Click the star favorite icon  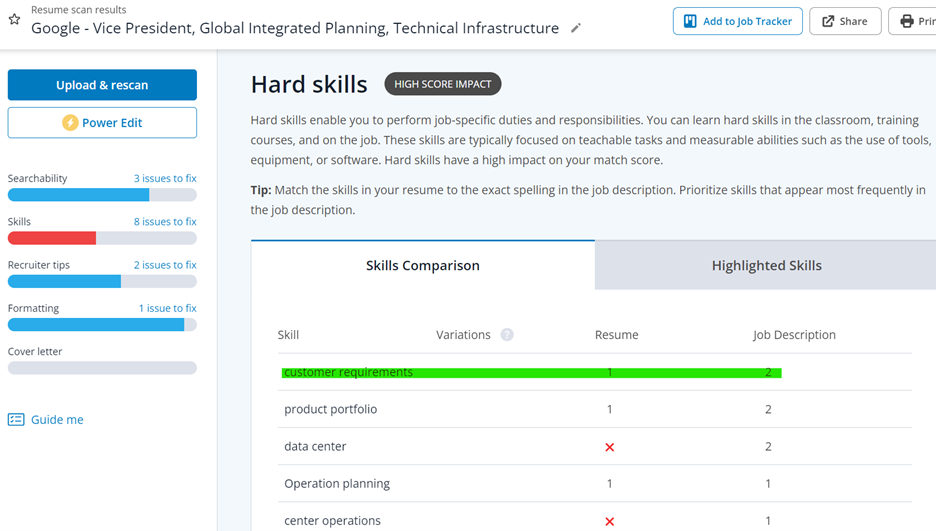pos(14,19)
